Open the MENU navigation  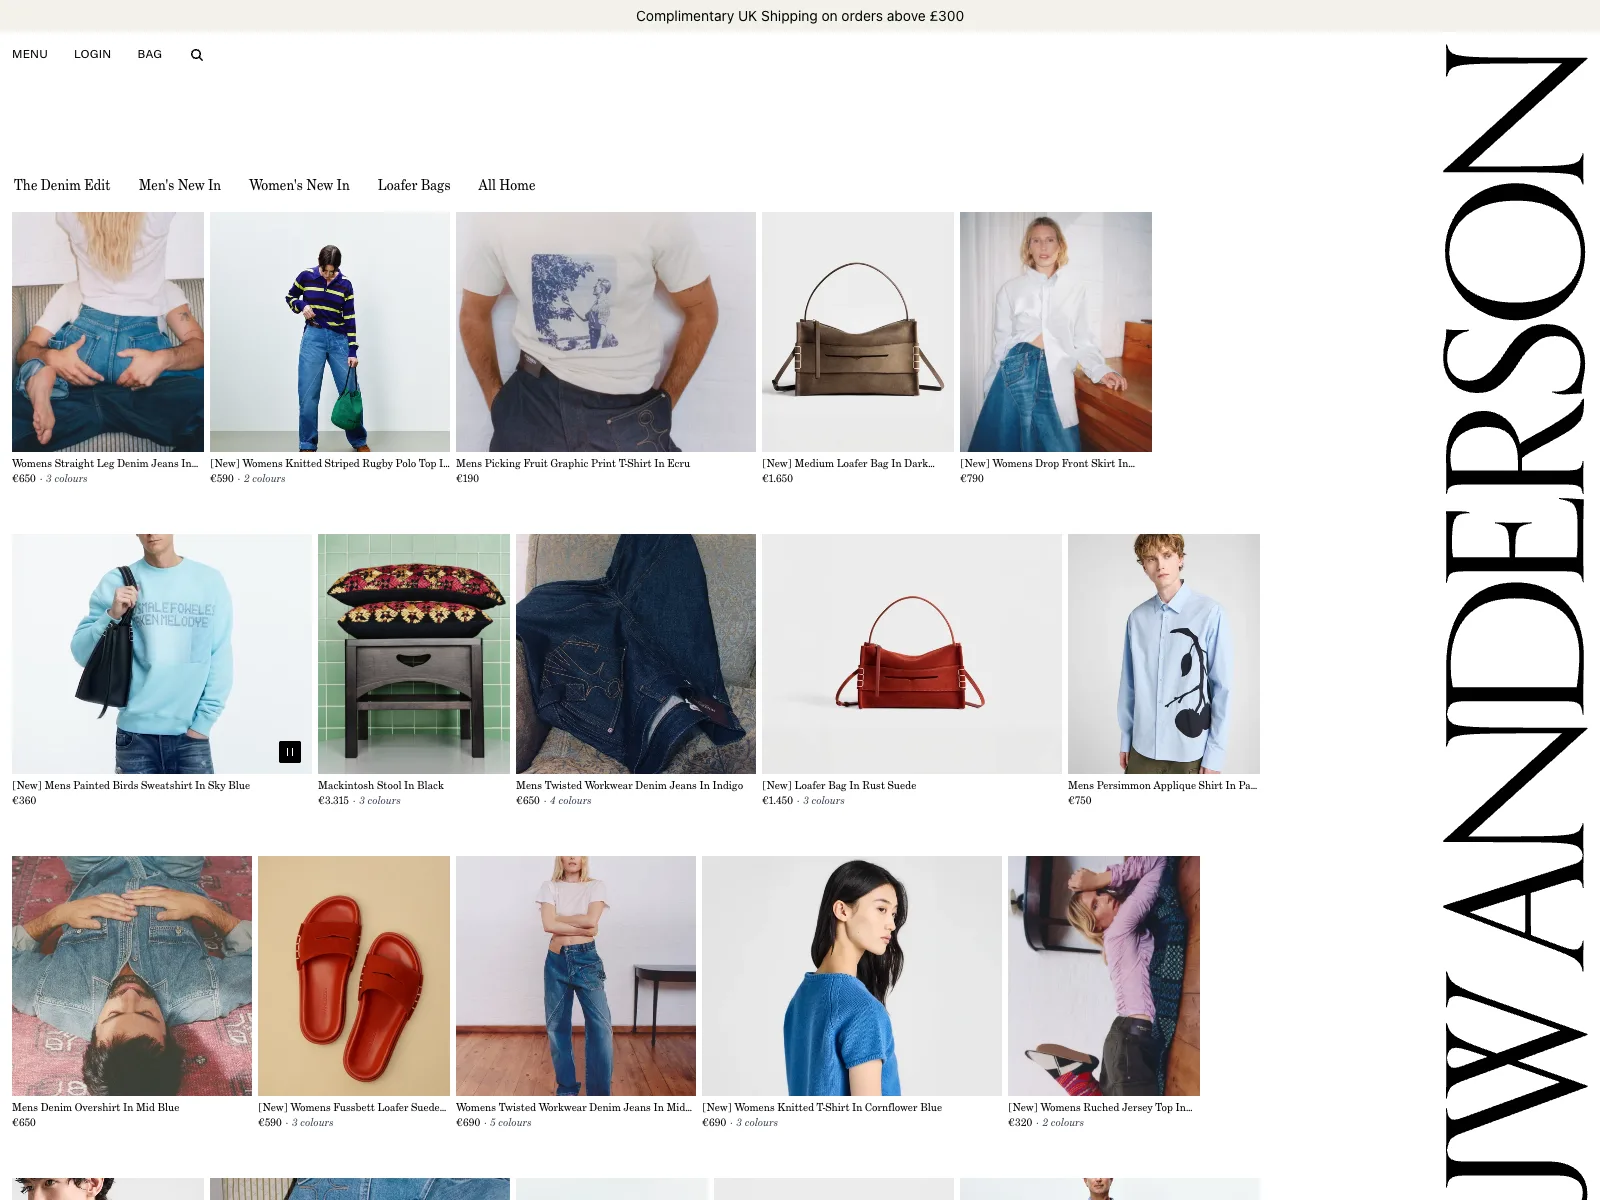click(30, 54)
